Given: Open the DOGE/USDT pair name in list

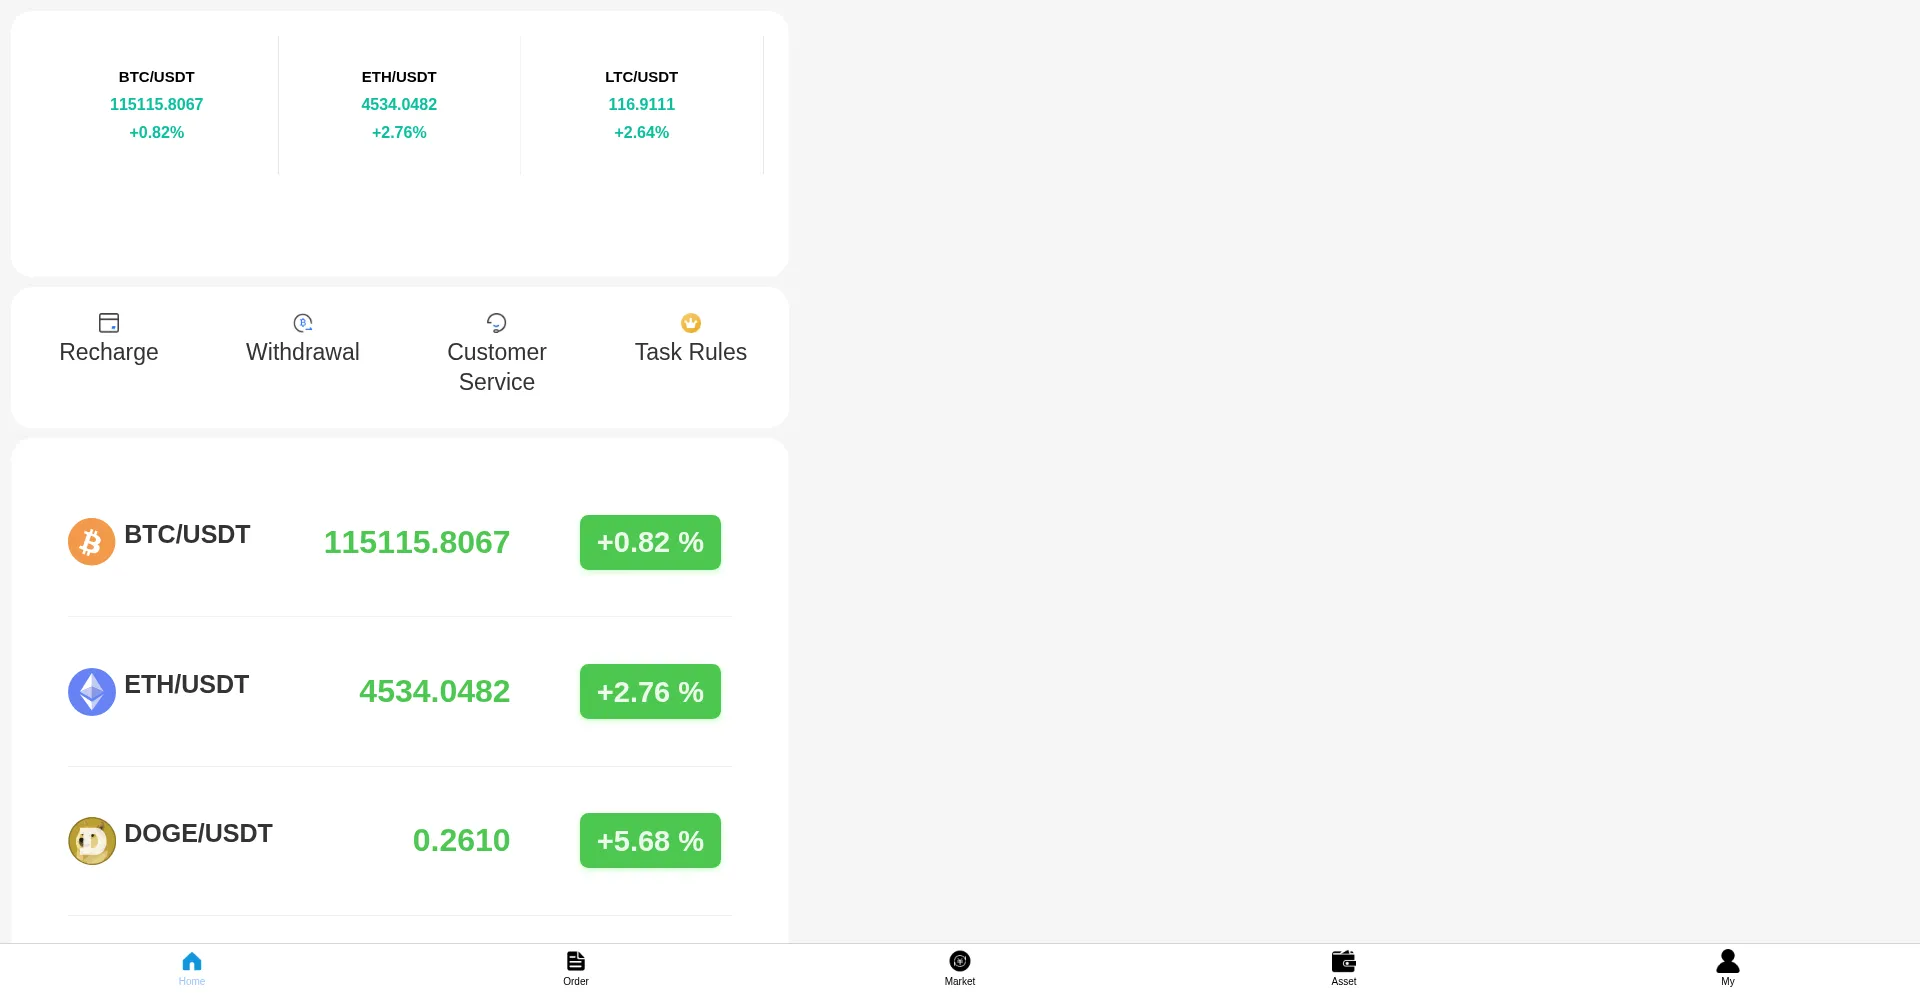Looking at the screenshot, I should [198, 834].
